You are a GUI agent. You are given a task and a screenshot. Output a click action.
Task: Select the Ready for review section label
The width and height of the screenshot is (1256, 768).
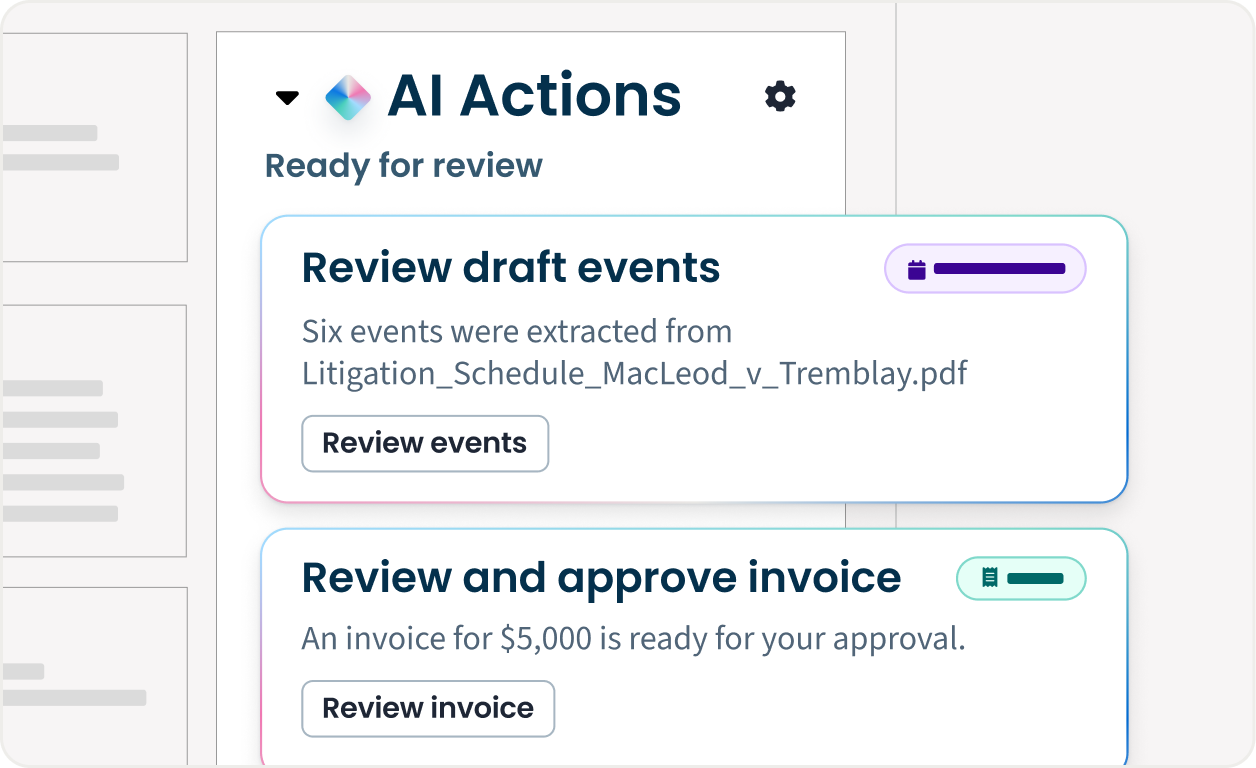[x=403, y=166]
